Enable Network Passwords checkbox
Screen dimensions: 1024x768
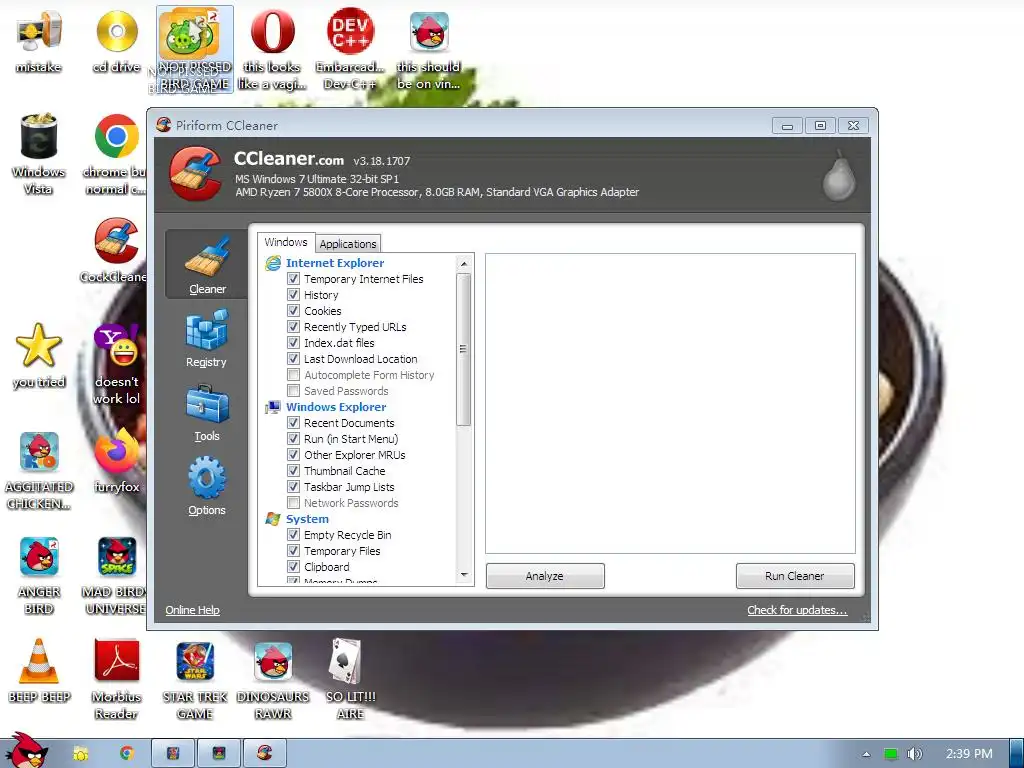(x=293, y=502)
